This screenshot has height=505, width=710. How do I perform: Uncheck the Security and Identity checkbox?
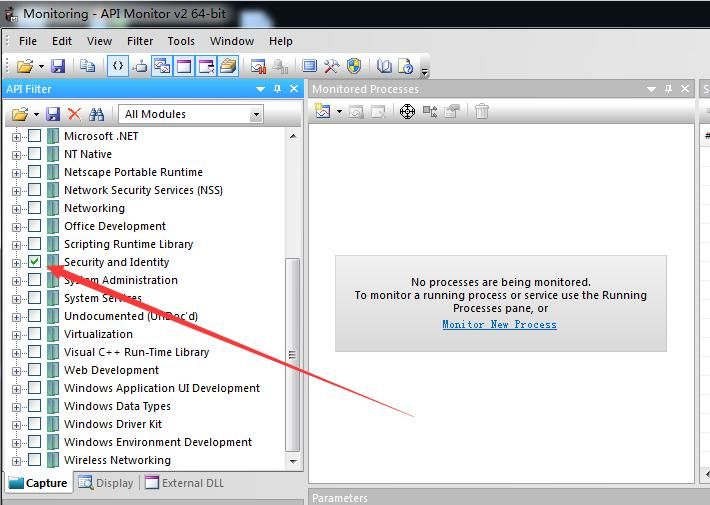click(35, 262)
